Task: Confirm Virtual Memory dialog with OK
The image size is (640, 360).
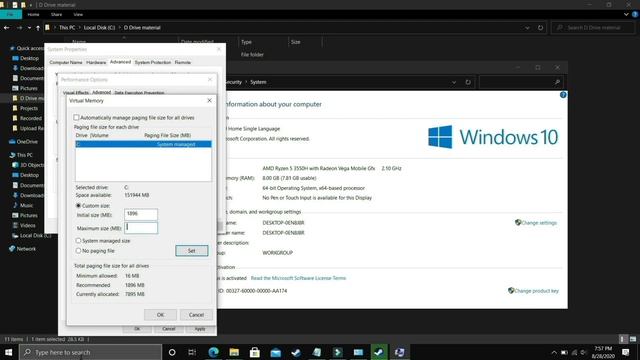Action: pos(160,315)
